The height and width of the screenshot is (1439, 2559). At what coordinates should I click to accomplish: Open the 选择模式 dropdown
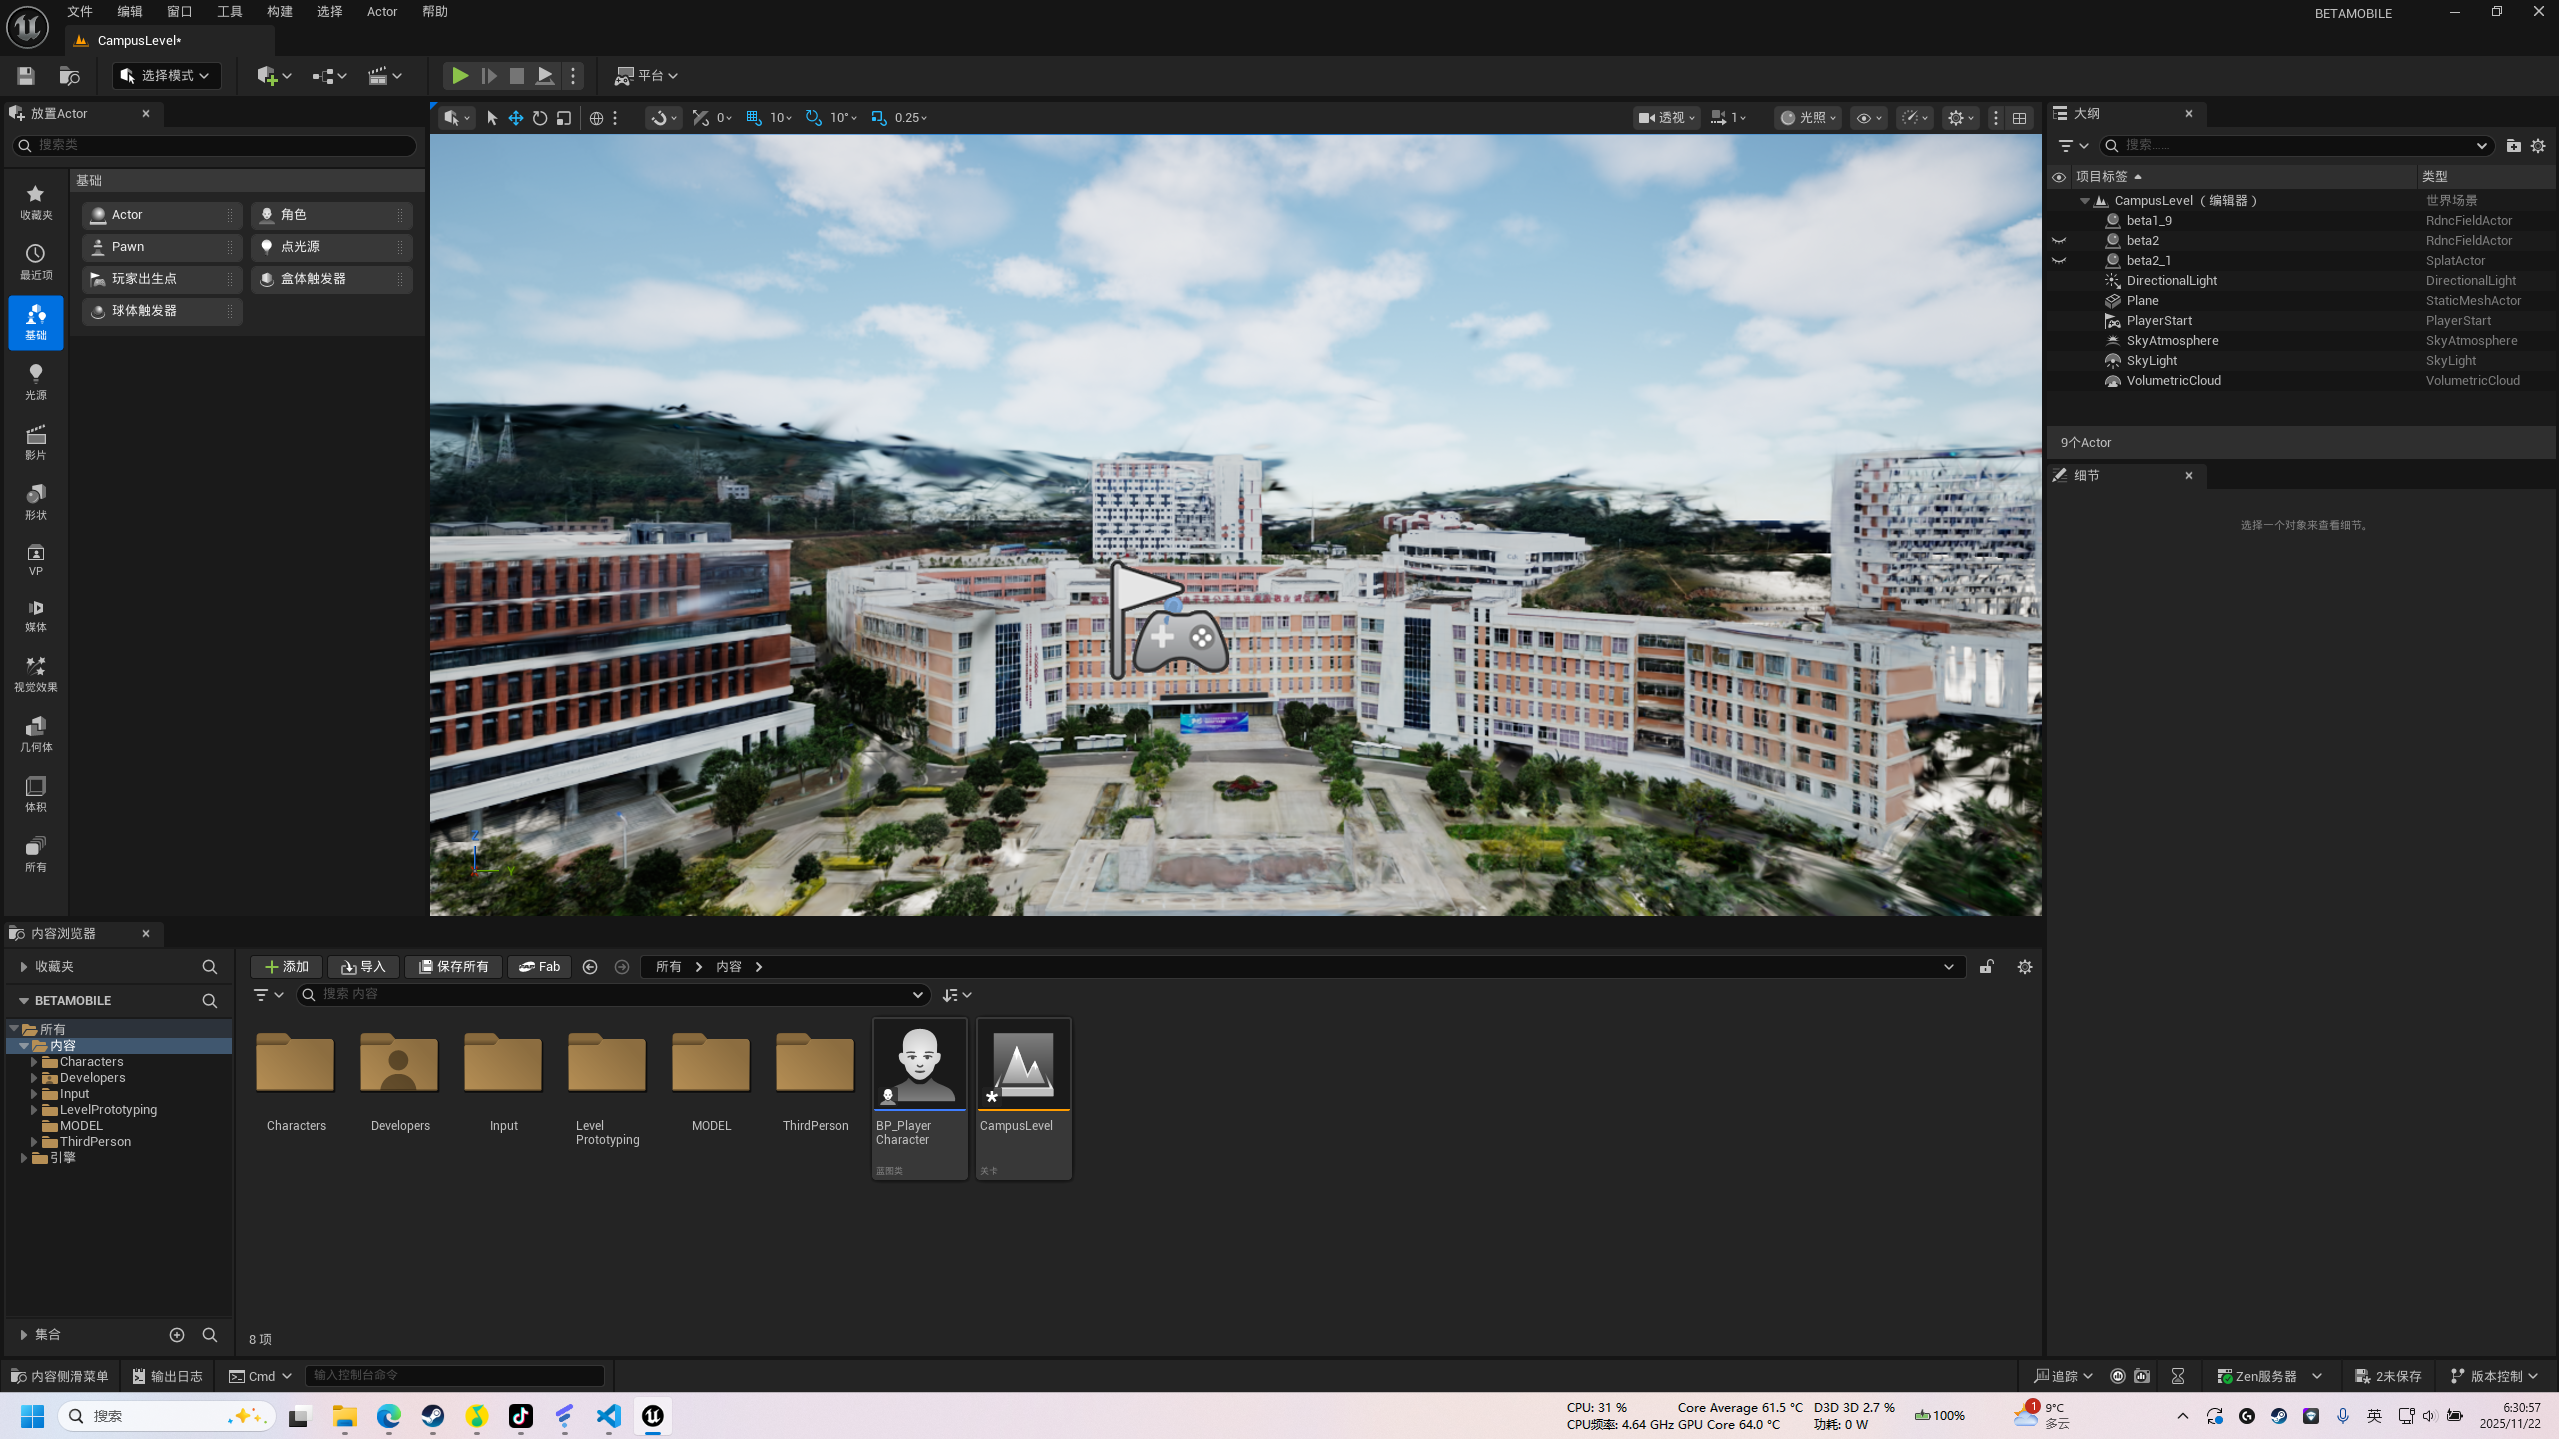(166, 76)
